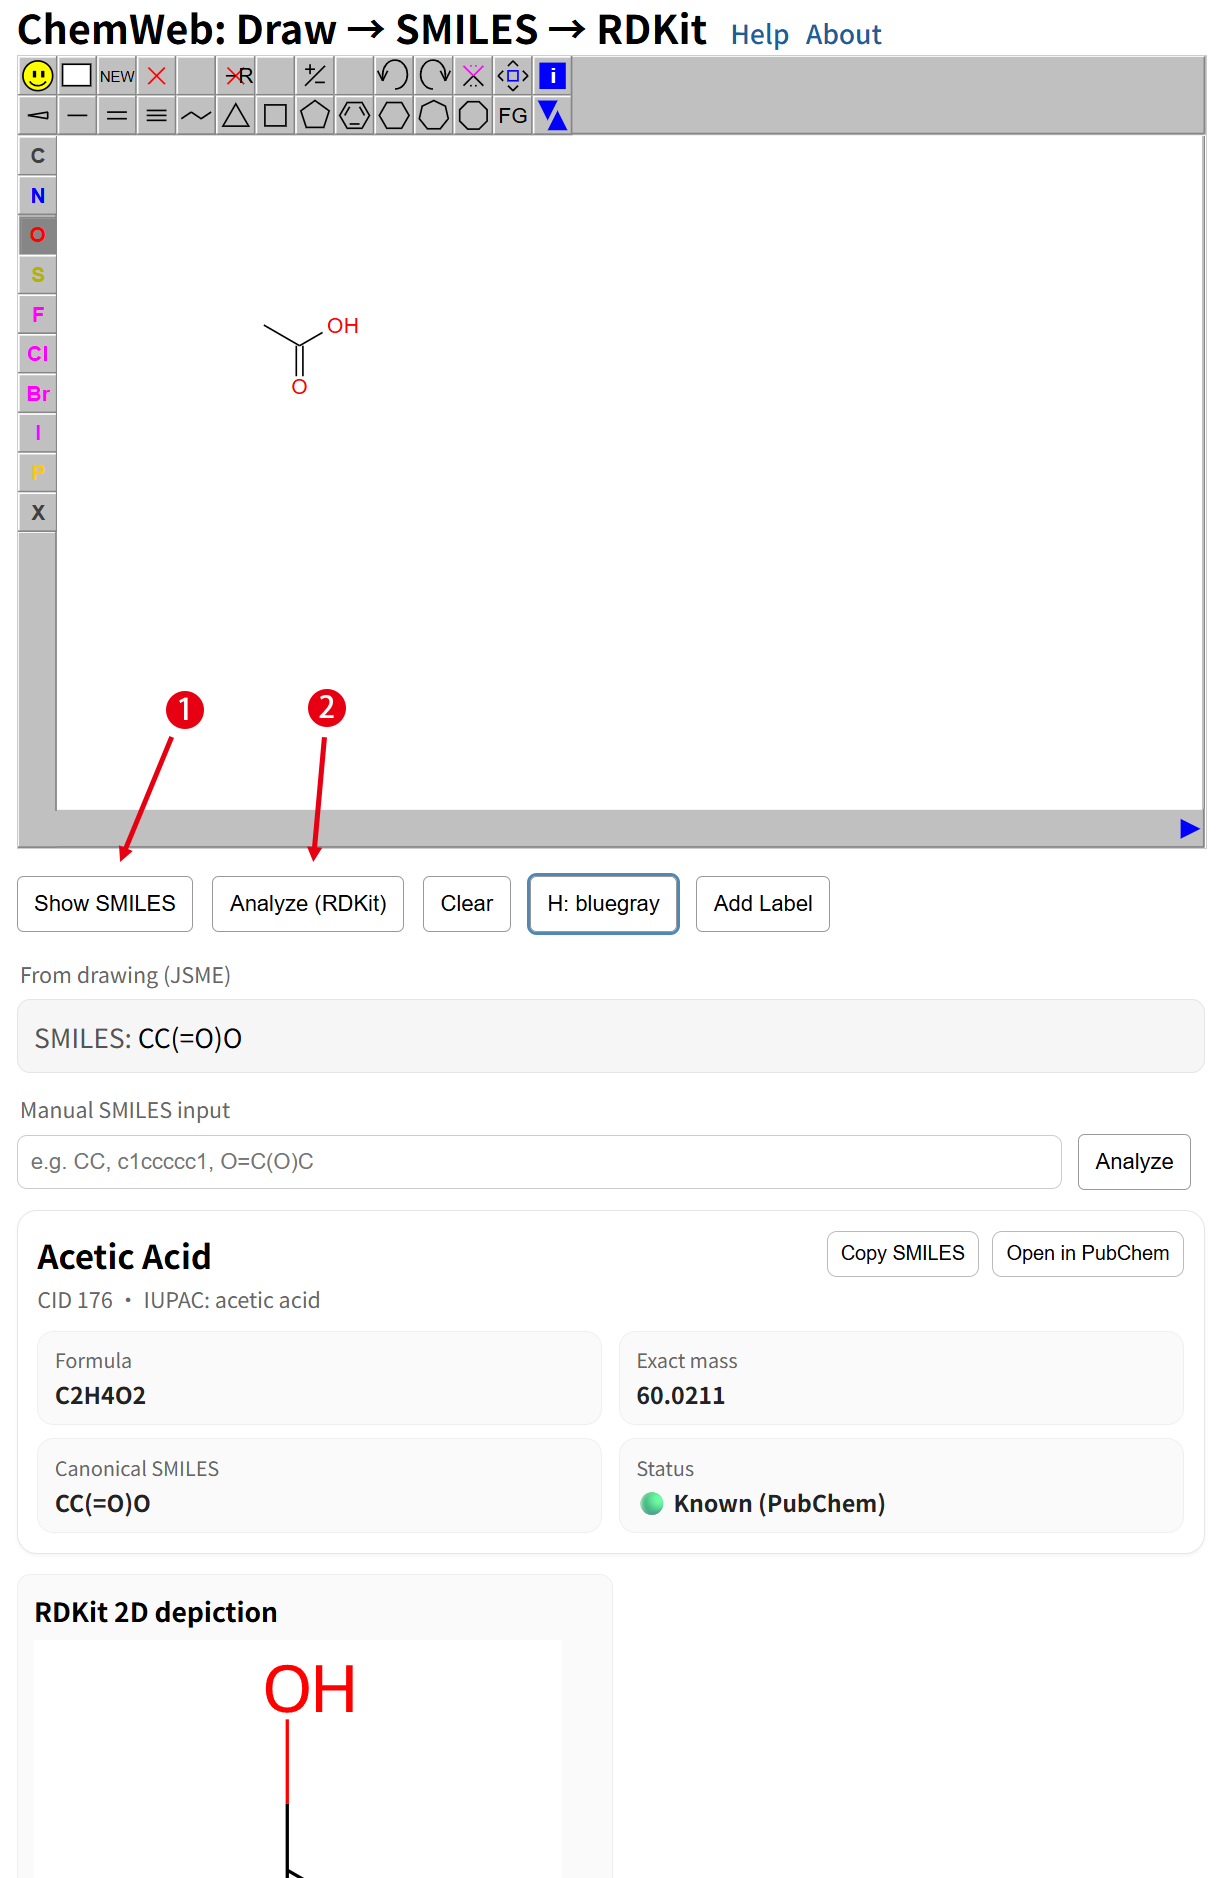The height and width of the screenshot is (1878, 1228).
Task: Open the About link
Action: 844,35
